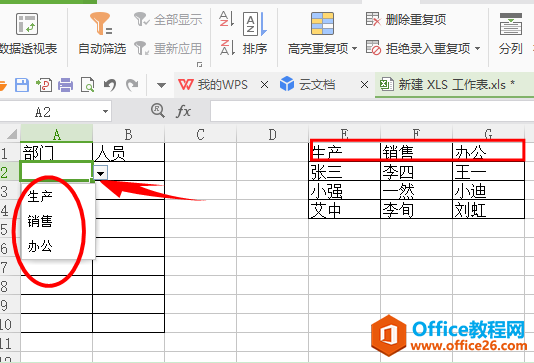The width and height of the screenshot is (534, 363).
Task: Open the 数据透视表 pivot table tool
Action: pyautogui.click(x=27, y=34)
